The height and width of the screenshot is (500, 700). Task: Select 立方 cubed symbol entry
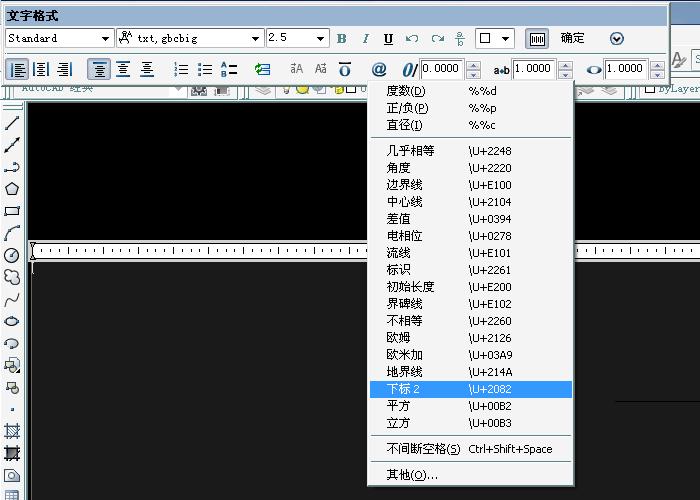pyautogui.click(x=471, y=423)
